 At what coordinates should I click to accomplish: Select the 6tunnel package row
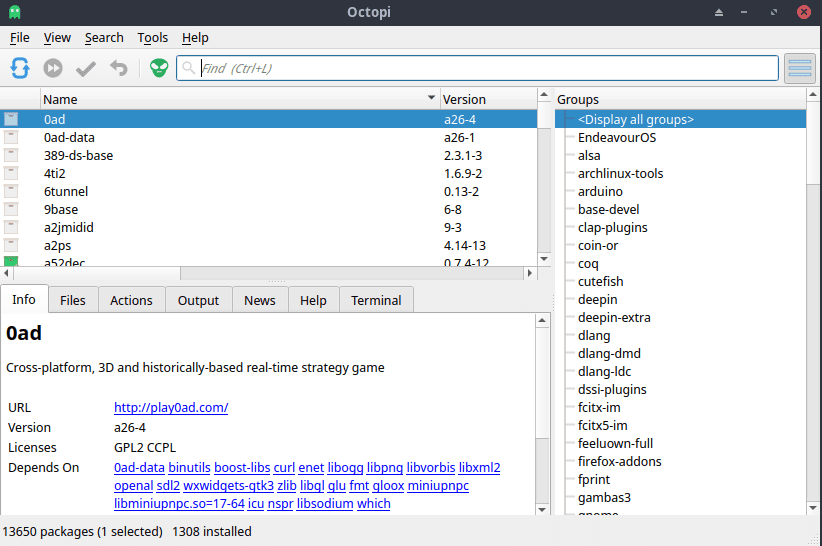pyautogui.click(x=268, y=191)
